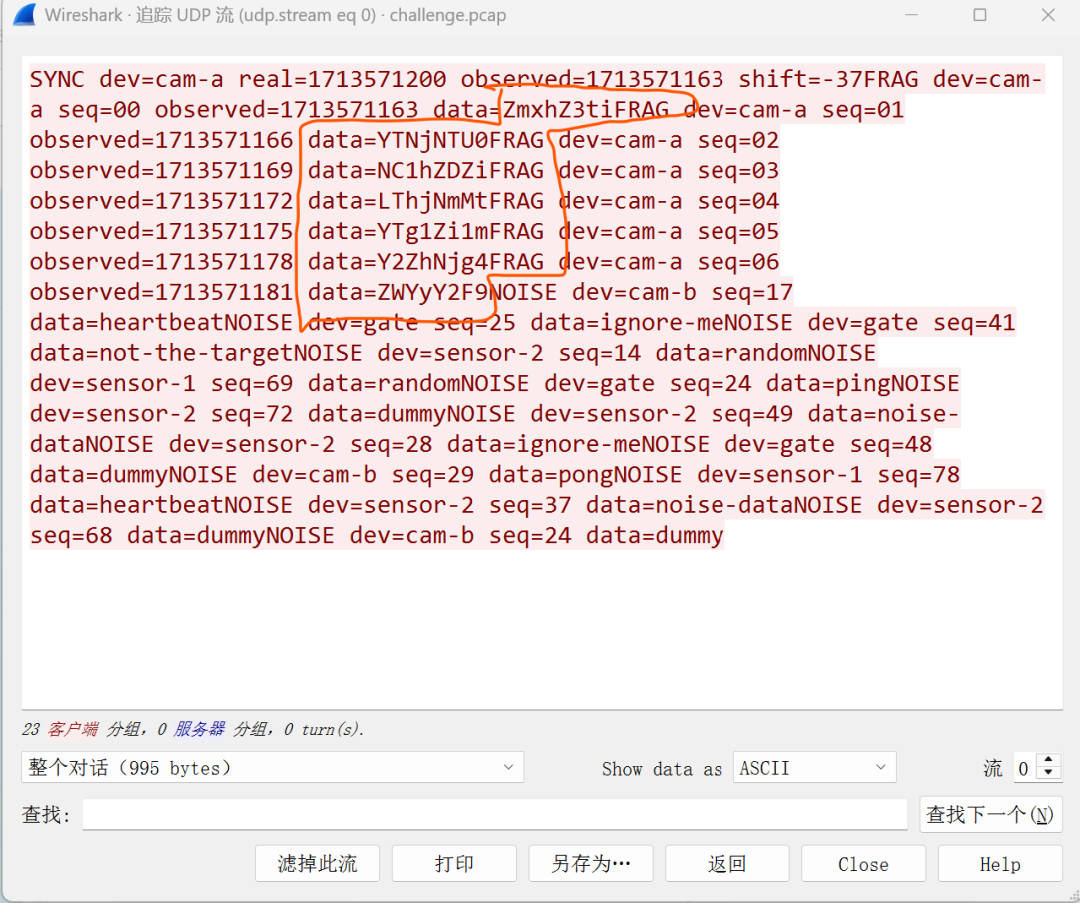Click the text 'observed=1713571181'
Screen dimensions: 1080x903
tap(161, 292)
